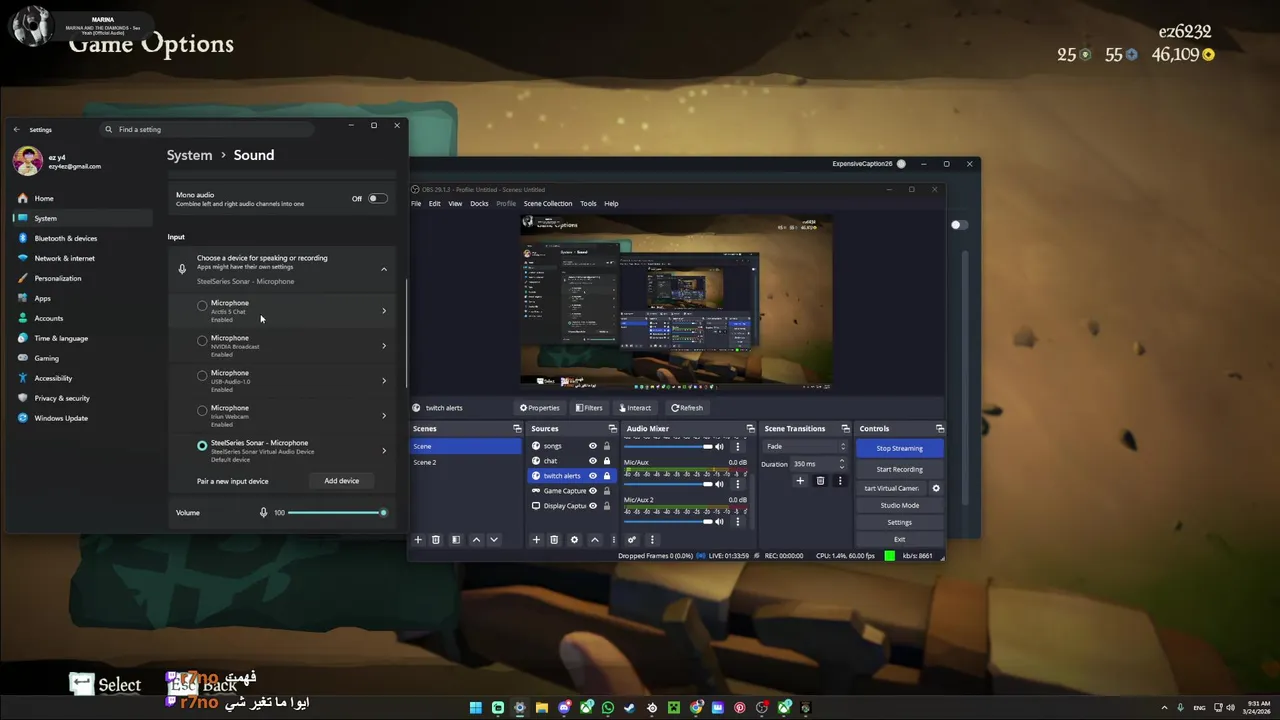This screenshot has width=1280, height=720.
Task: Open source properties gear in Sources toolbar
Action: pos(574,540)
